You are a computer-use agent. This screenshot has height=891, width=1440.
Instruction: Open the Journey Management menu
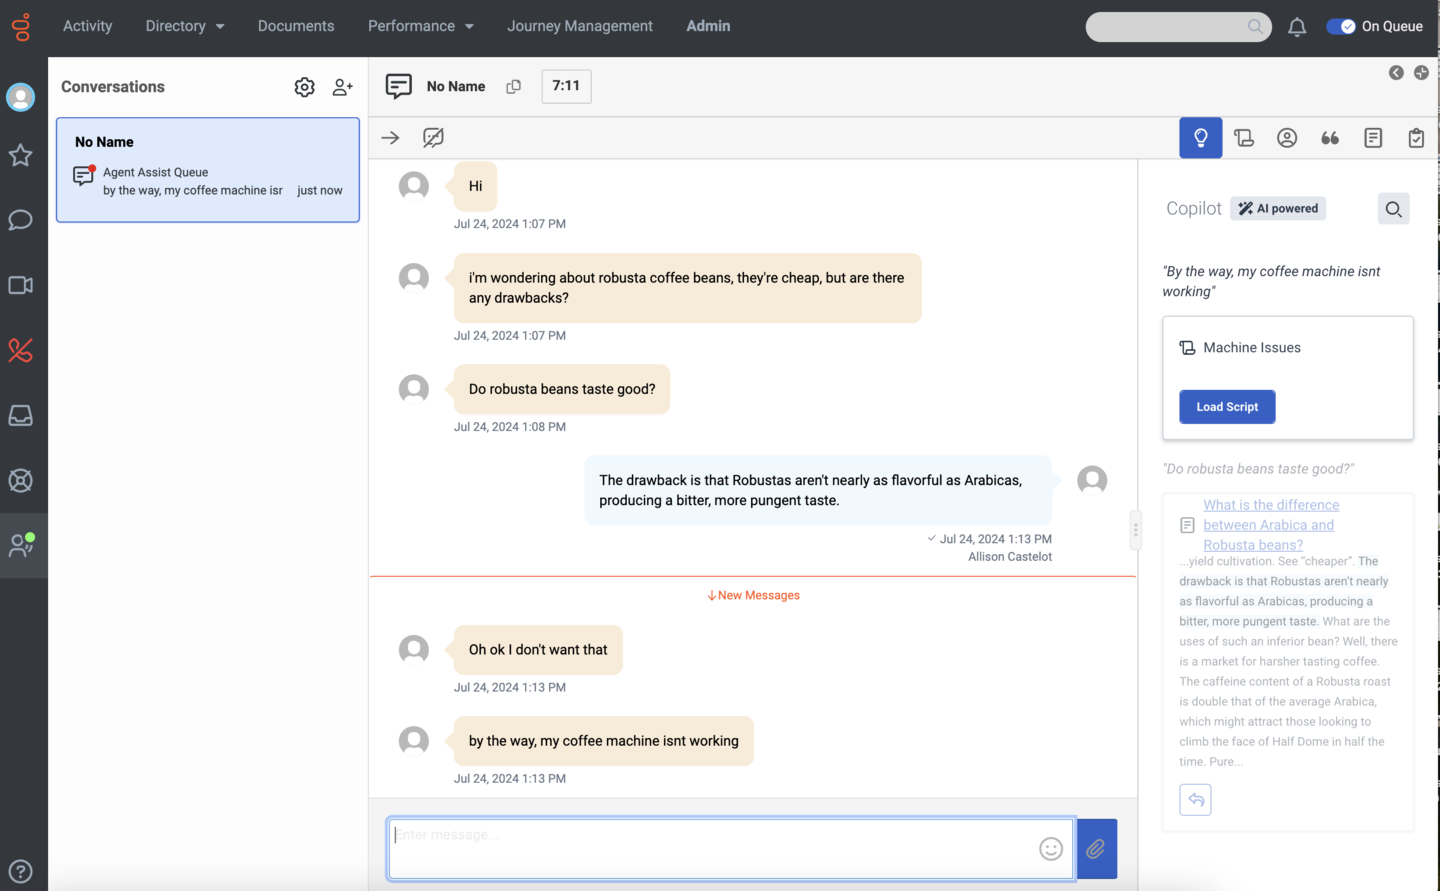[579, 26]
